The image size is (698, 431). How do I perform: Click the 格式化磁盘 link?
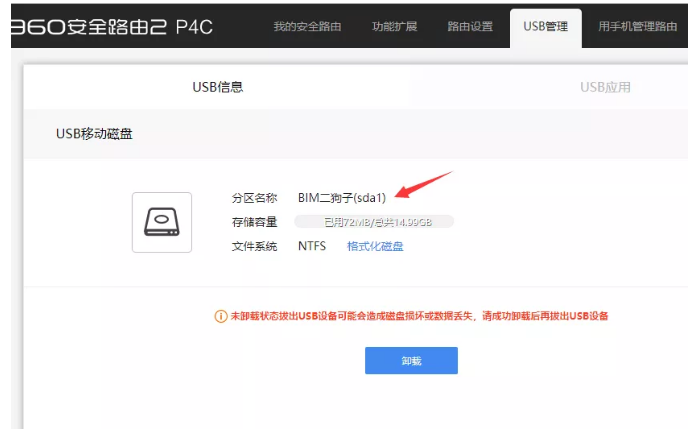(x=375, y=246)
